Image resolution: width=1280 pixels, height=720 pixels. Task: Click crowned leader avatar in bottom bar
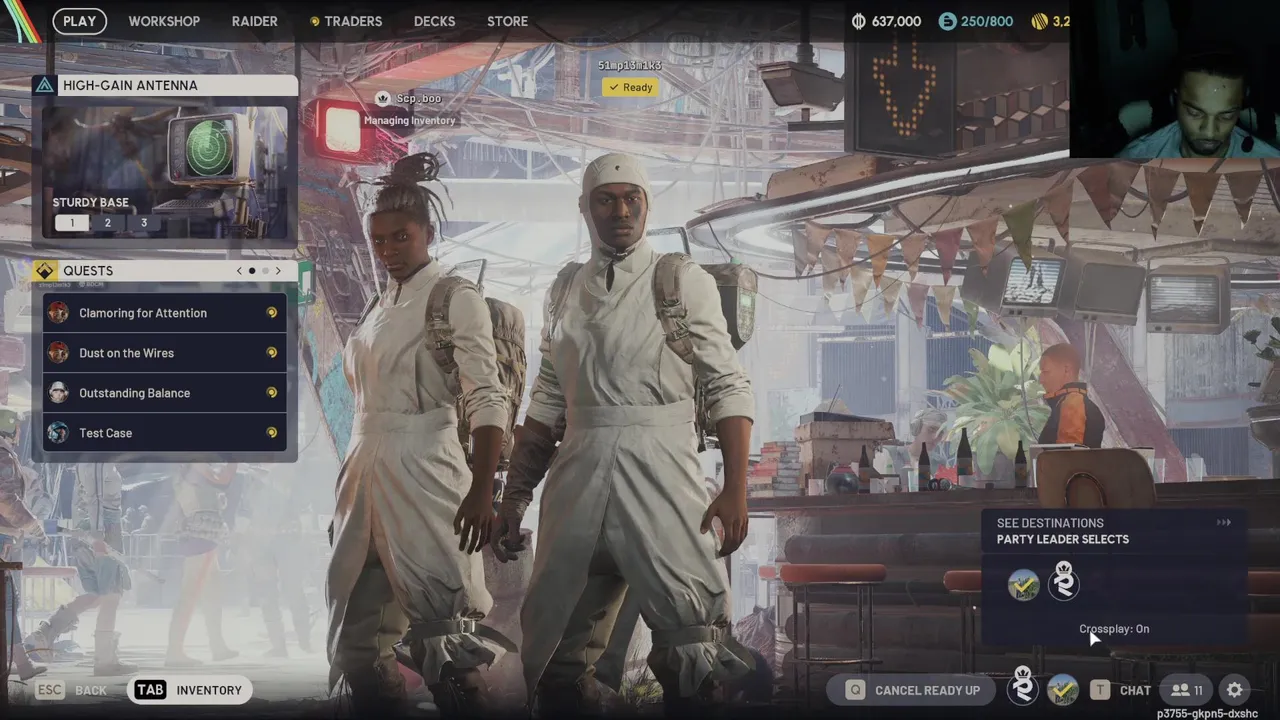(1022, 687)
